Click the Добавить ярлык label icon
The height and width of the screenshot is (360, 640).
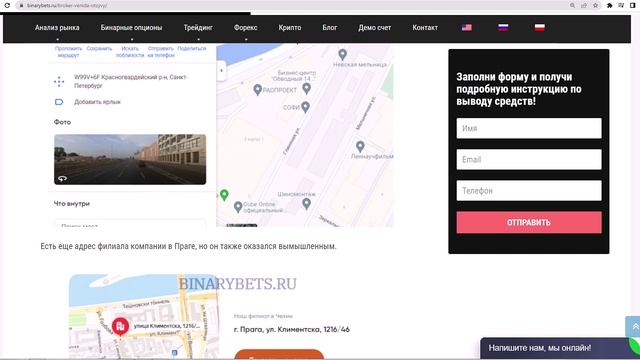(x=59, y=102)
